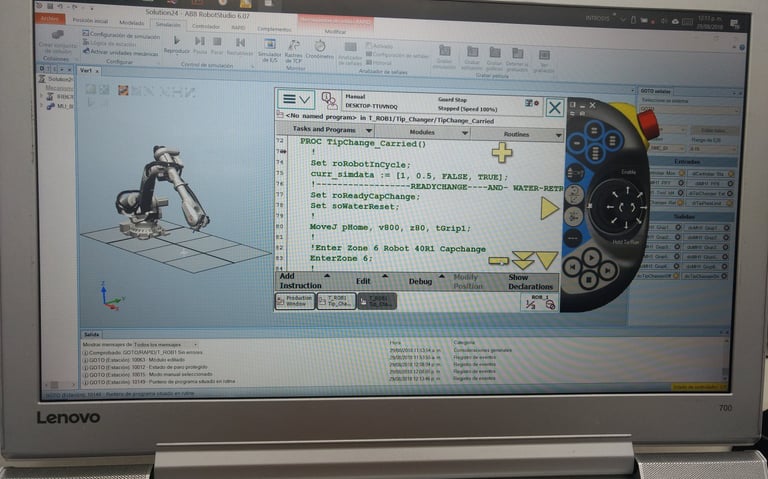Select code line MoveJ pHome, v800, z80

(390, 228)
